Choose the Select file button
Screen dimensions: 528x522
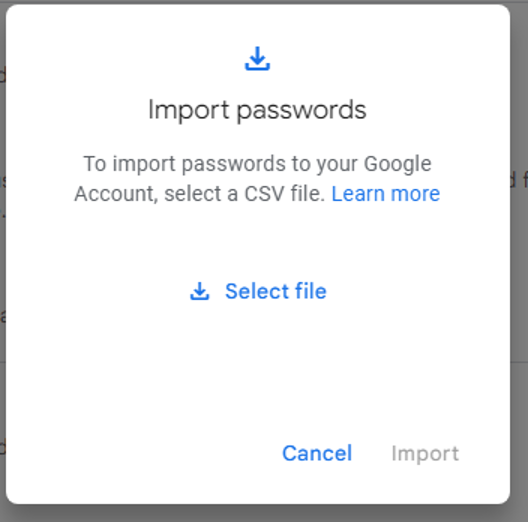point(258,291)
